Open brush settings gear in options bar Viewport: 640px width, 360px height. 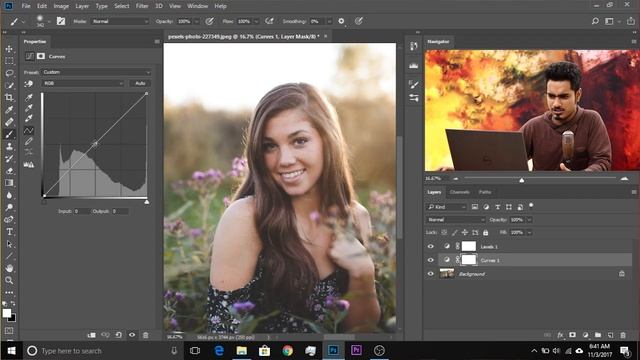point(341,21)
